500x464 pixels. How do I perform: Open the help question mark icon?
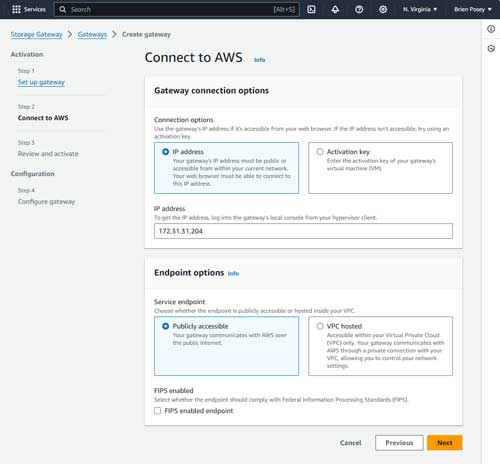click(x=359, y=9)
